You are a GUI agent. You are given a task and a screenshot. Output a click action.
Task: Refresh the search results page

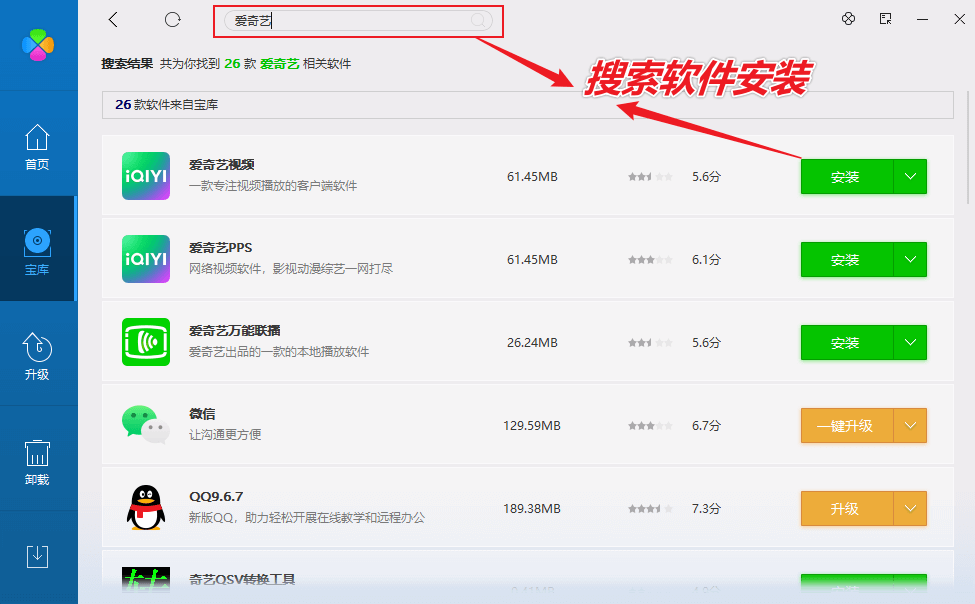[171, 19]
